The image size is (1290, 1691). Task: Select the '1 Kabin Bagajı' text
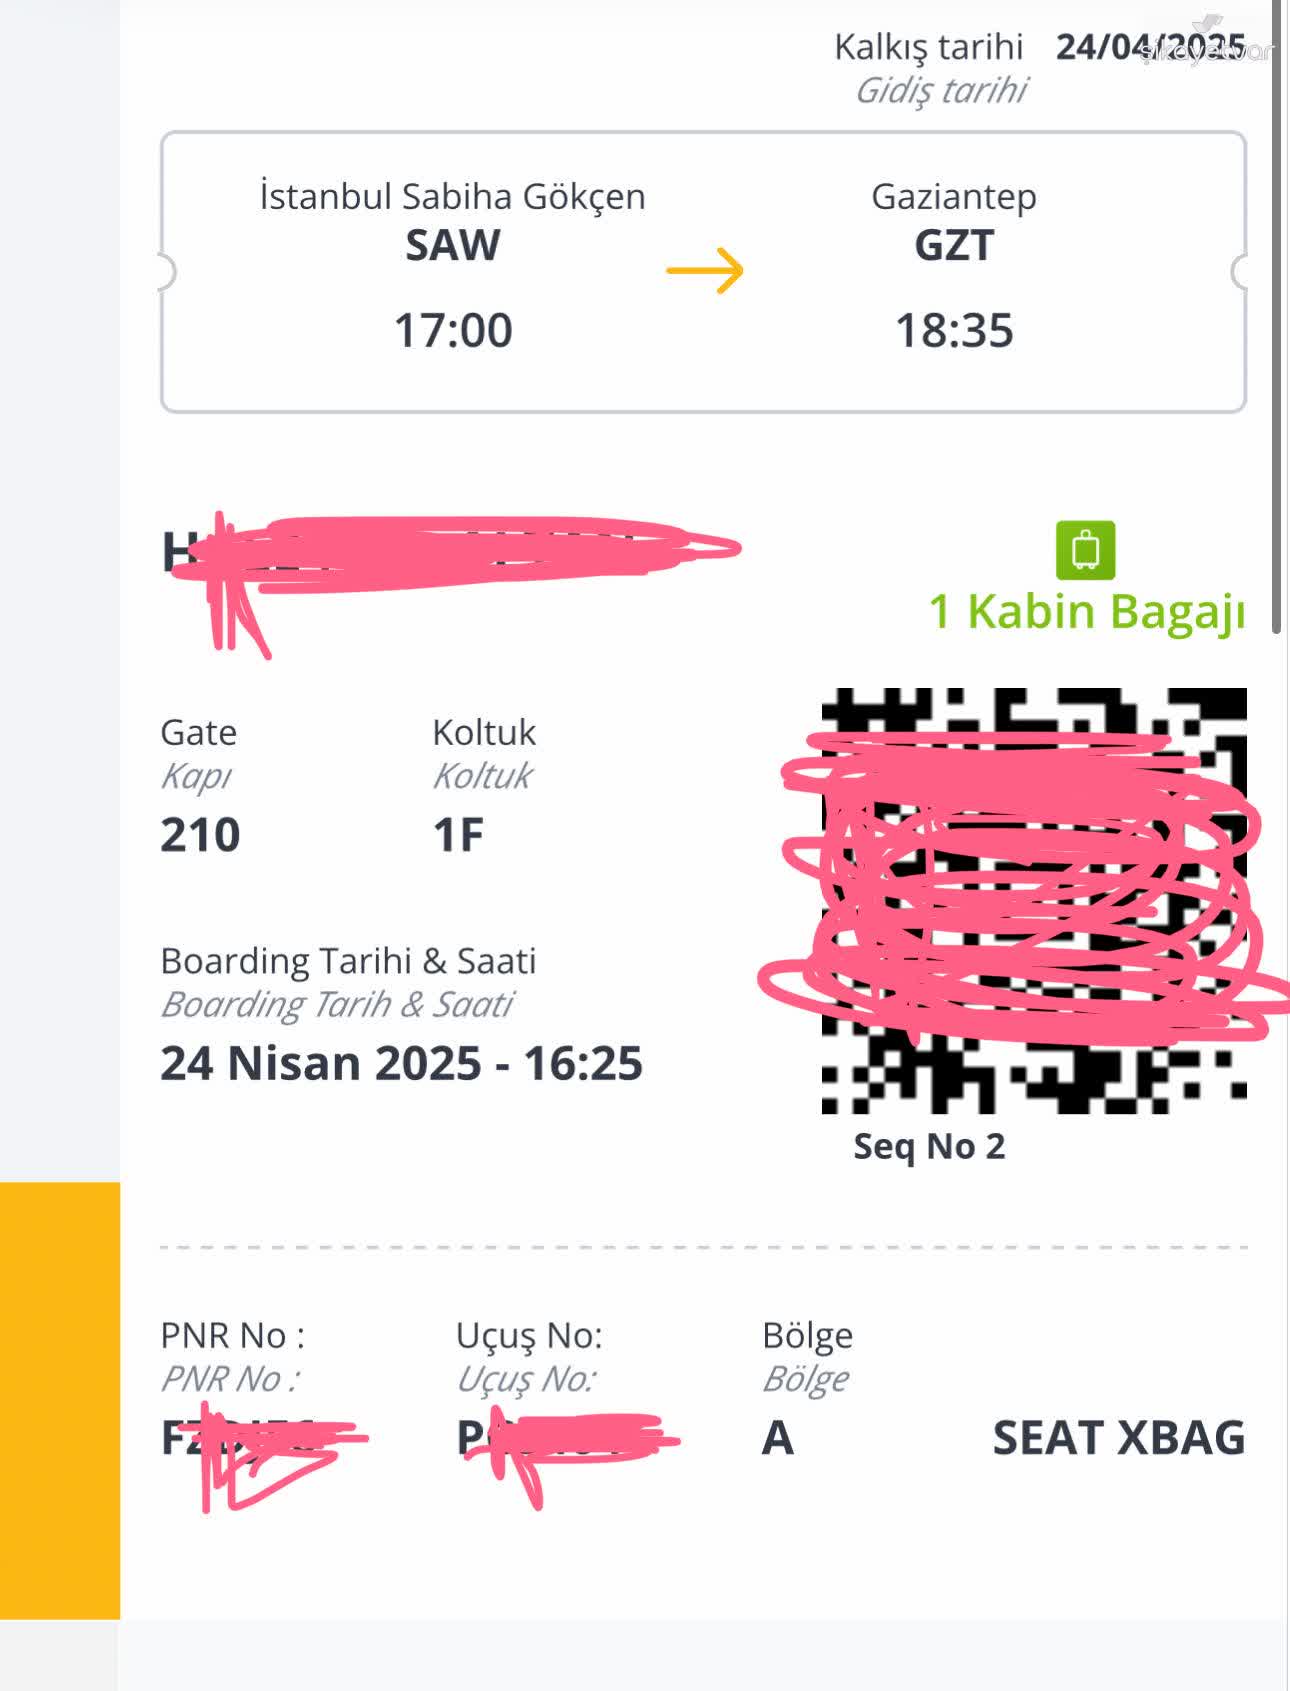point(1087,611)
